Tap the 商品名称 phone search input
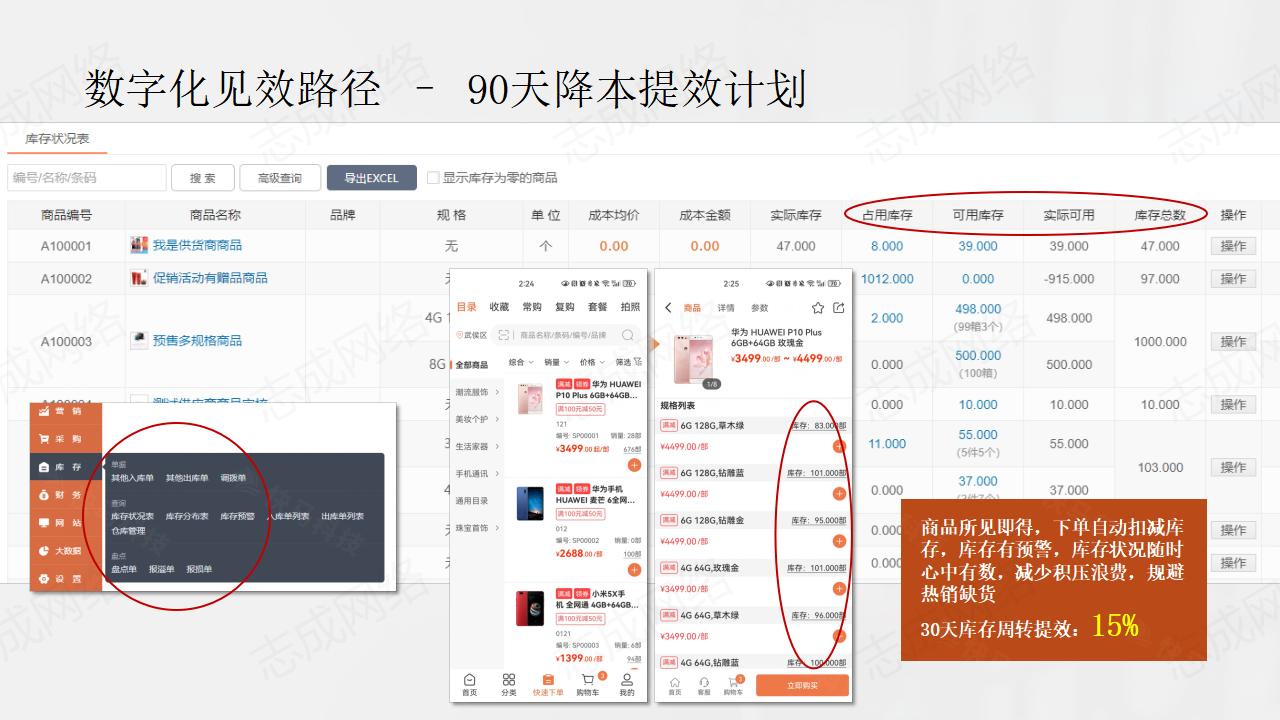 (563, 336)
